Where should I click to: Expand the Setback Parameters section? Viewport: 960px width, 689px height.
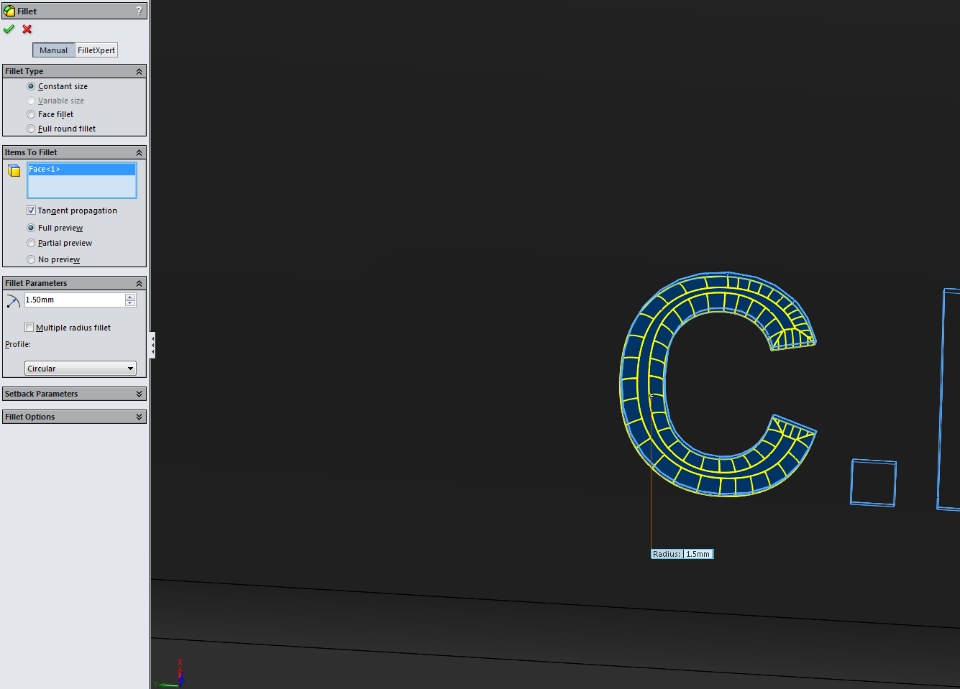coord(139,394)
